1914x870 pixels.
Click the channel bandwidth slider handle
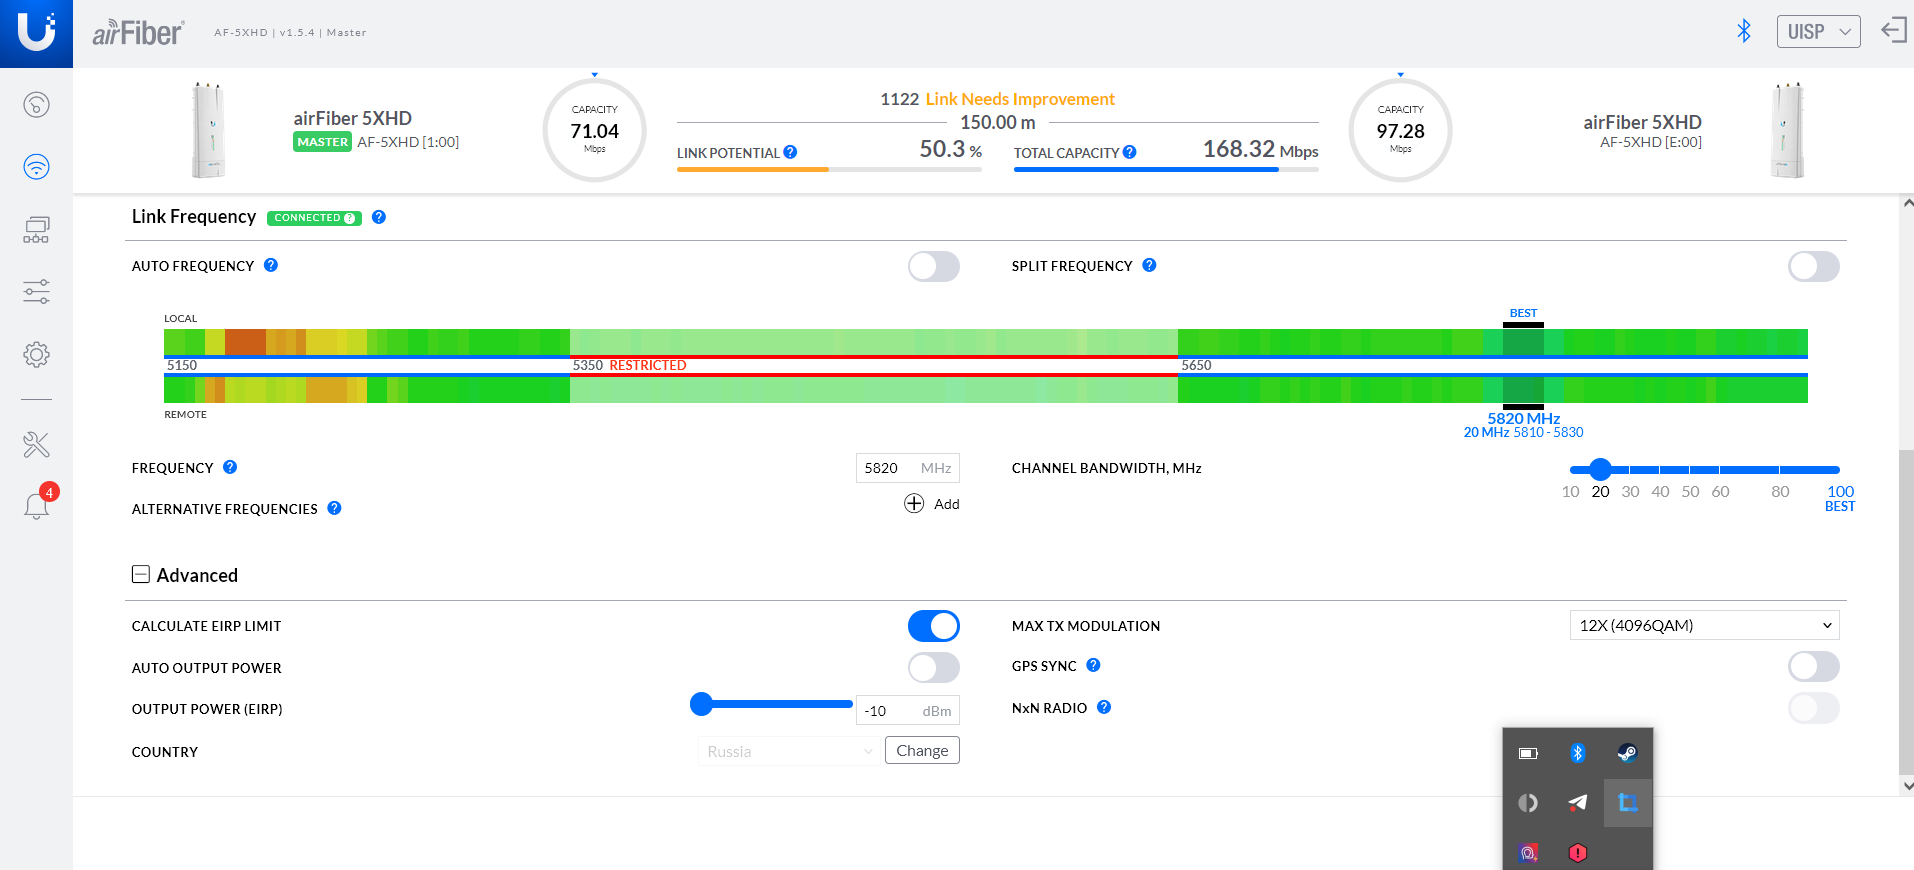pyautogui.click(x=1600, y=469)
